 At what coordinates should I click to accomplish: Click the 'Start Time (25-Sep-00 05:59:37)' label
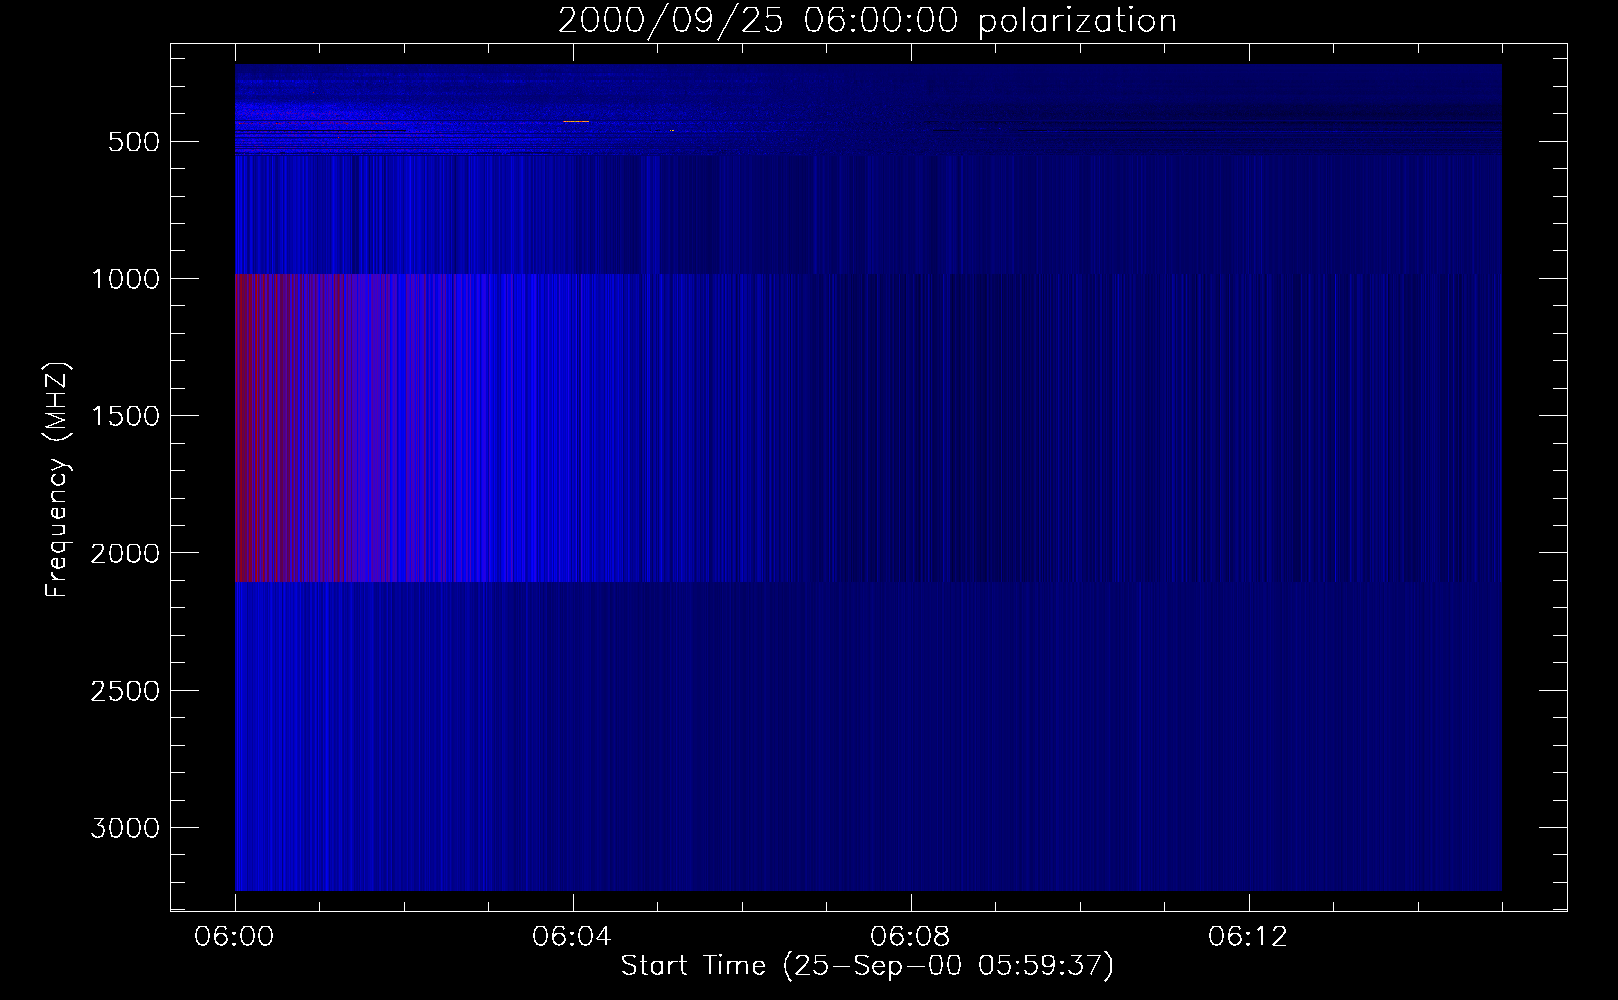(x=867, y=966)
